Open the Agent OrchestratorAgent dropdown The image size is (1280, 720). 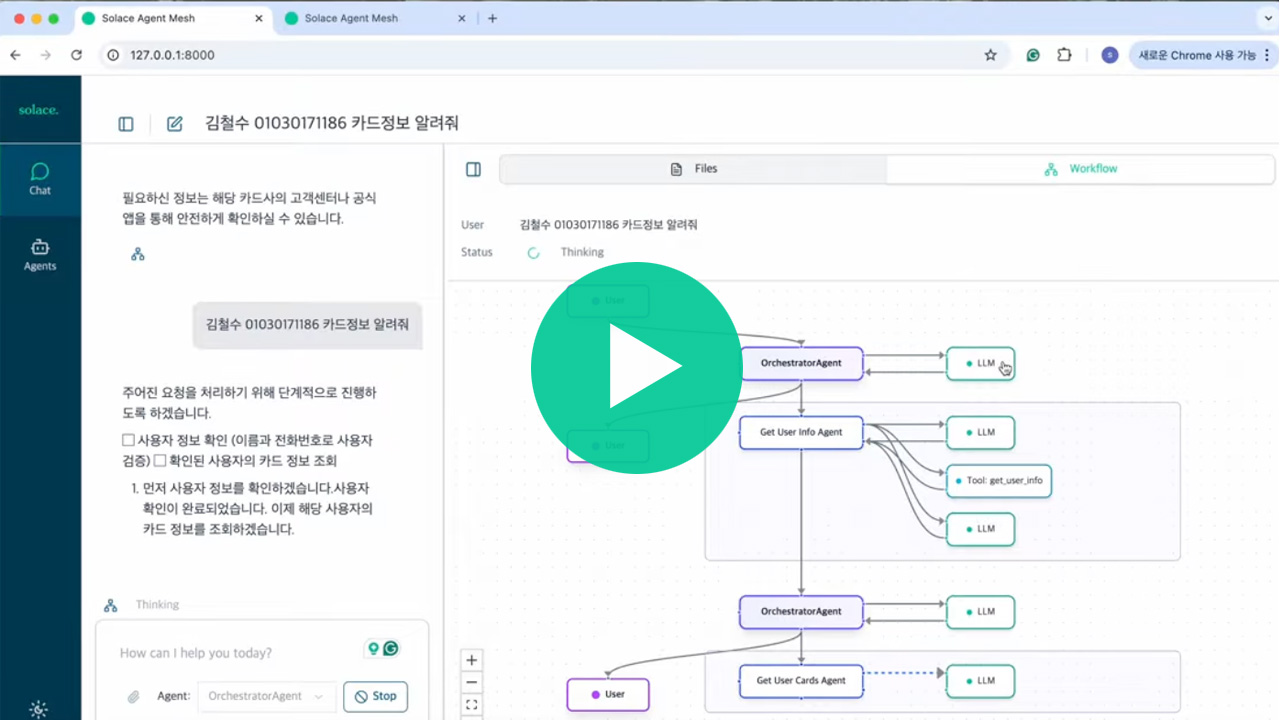point(266,696)
